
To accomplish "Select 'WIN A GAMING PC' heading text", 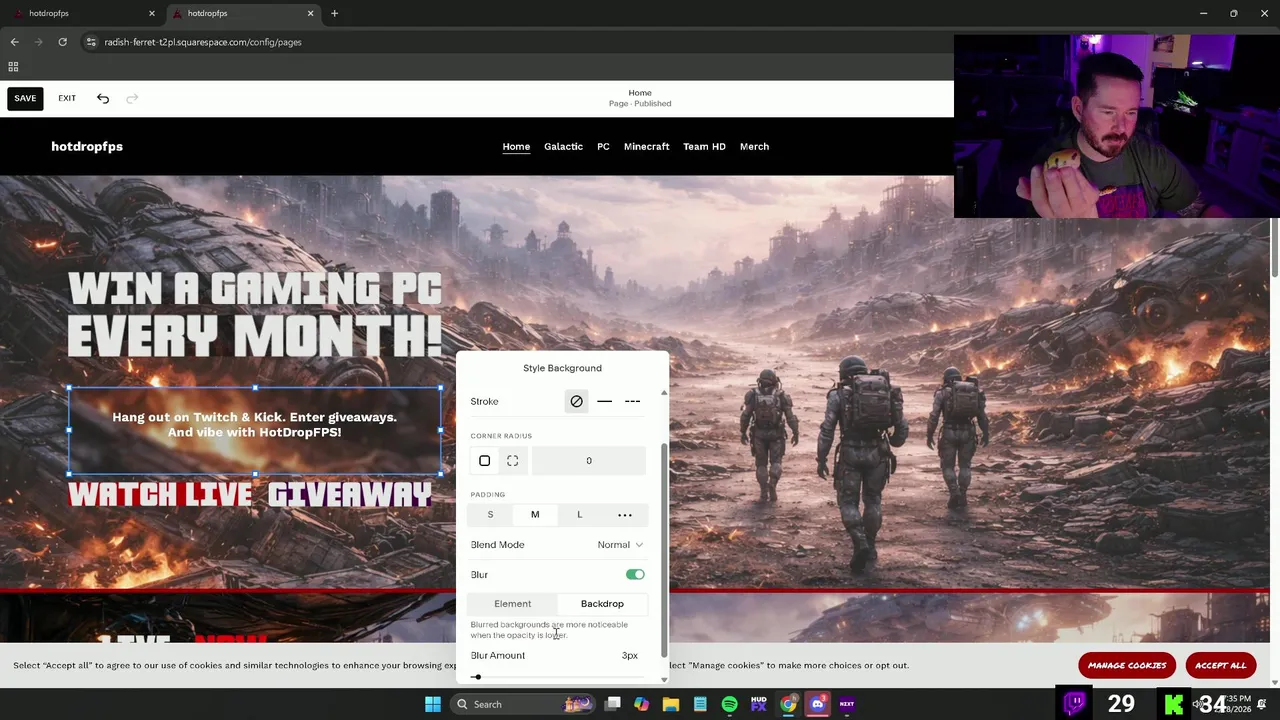I will [x=255, y=289].
